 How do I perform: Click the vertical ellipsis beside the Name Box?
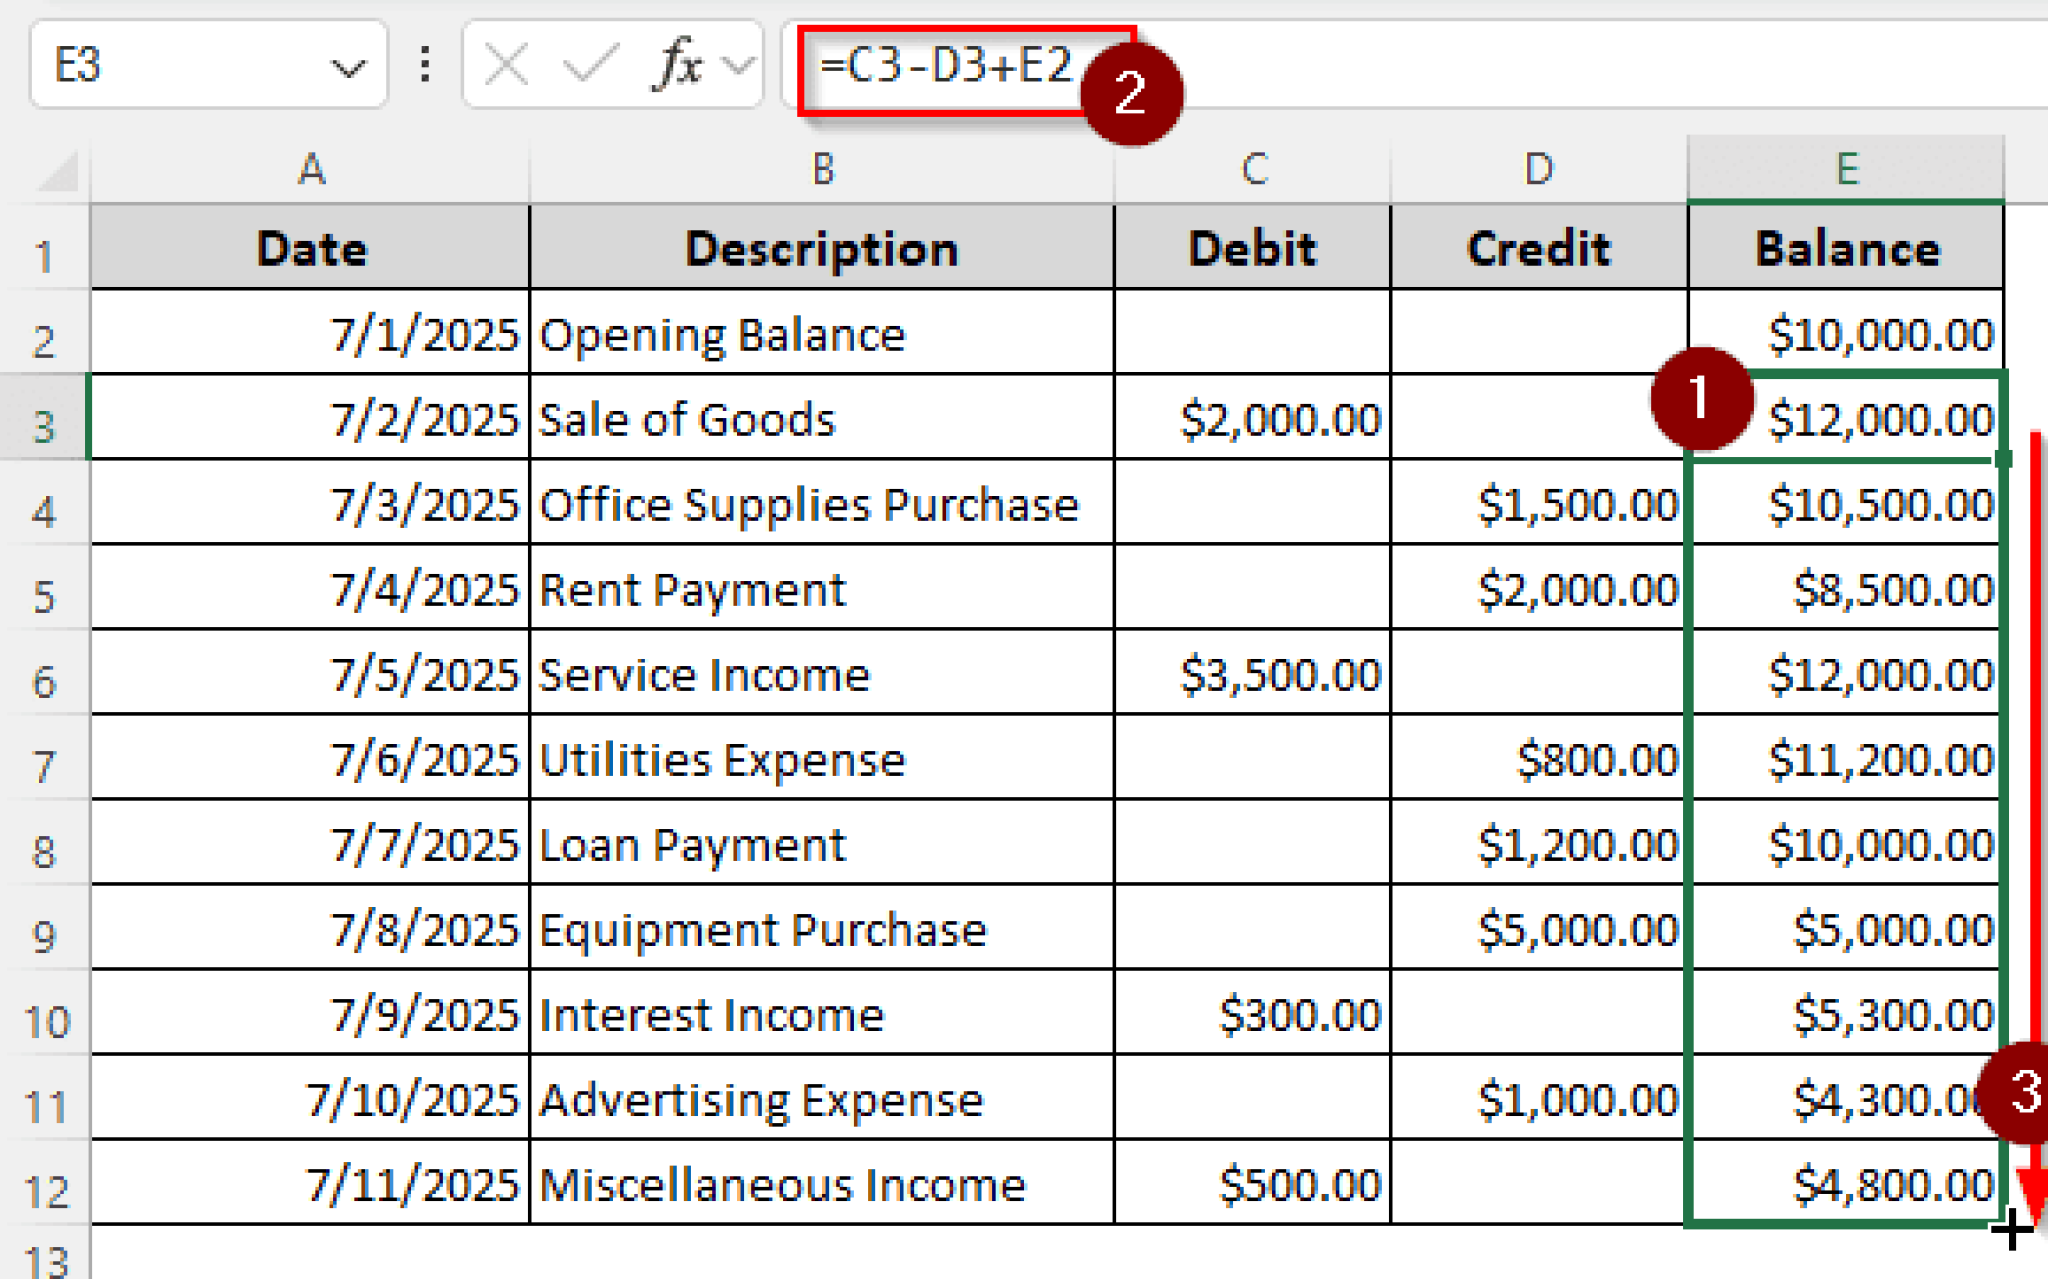[424, 63]
